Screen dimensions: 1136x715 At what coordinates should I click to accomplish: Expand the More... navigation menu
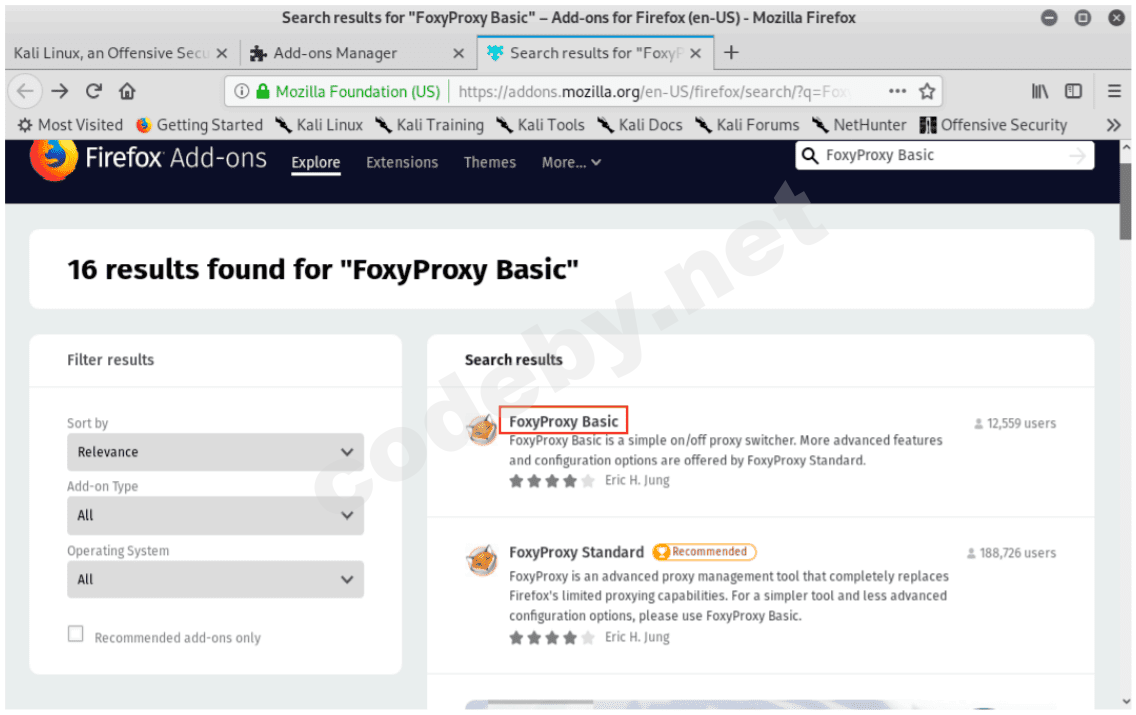571,163
